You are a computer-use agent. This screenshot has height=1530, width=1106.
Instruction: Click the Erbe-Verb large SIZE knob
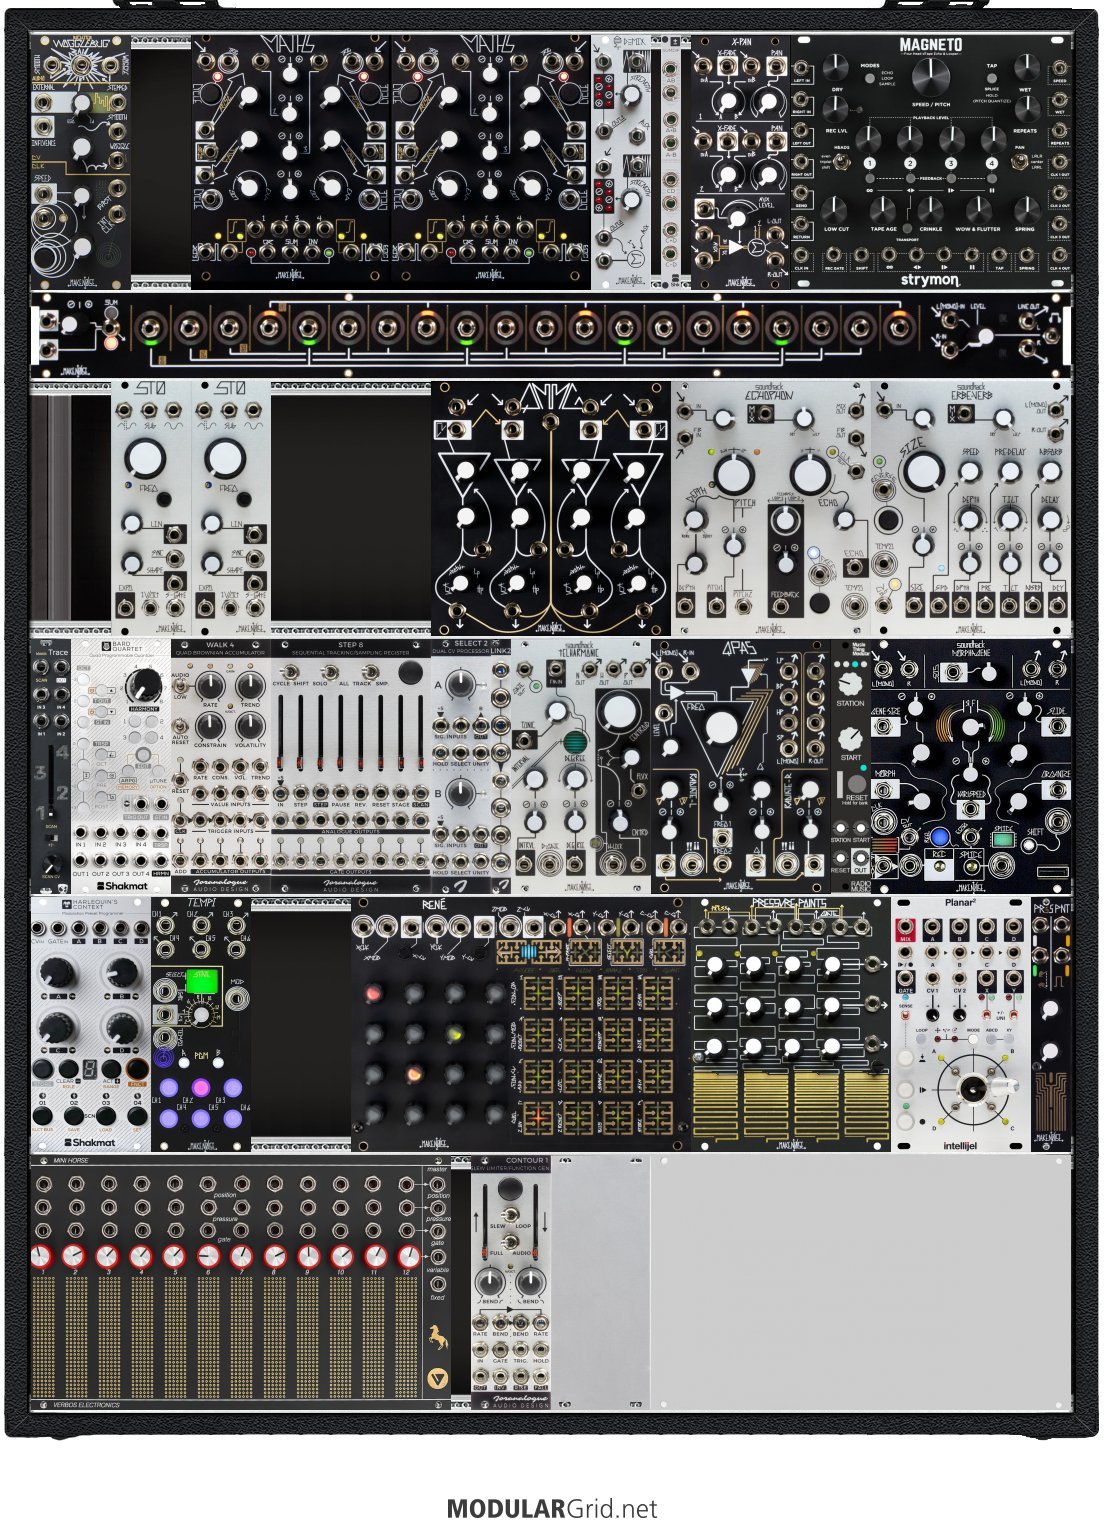[x=926, y=472]
